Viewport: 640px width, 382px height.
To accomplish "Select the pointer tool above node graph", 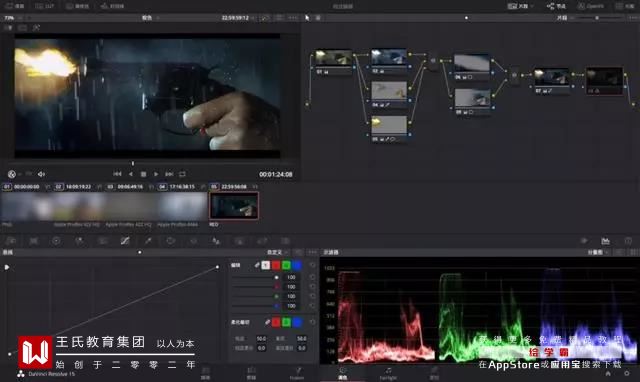I will coord(307,18).
